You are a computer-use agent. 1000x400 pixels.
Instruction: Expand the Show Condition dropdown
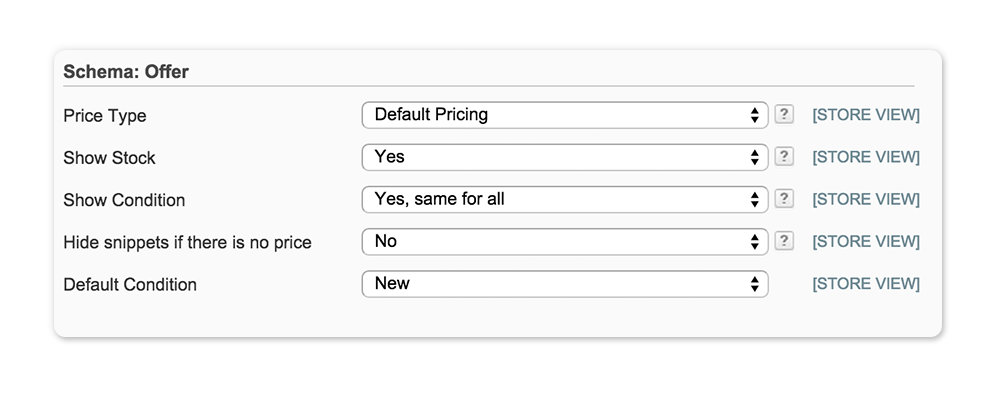[564, 199]
